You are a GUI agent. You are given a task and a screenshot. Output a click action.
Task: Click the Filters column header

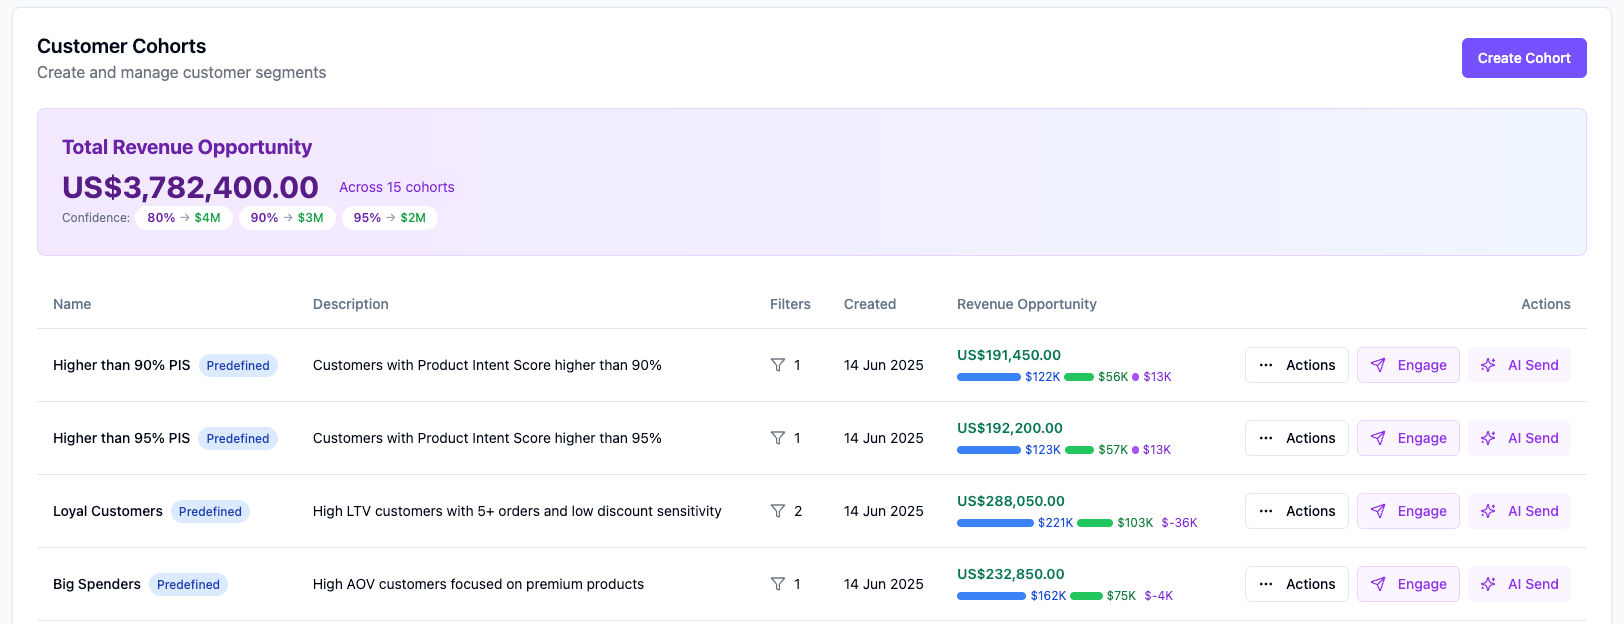(x=790, y=304)
